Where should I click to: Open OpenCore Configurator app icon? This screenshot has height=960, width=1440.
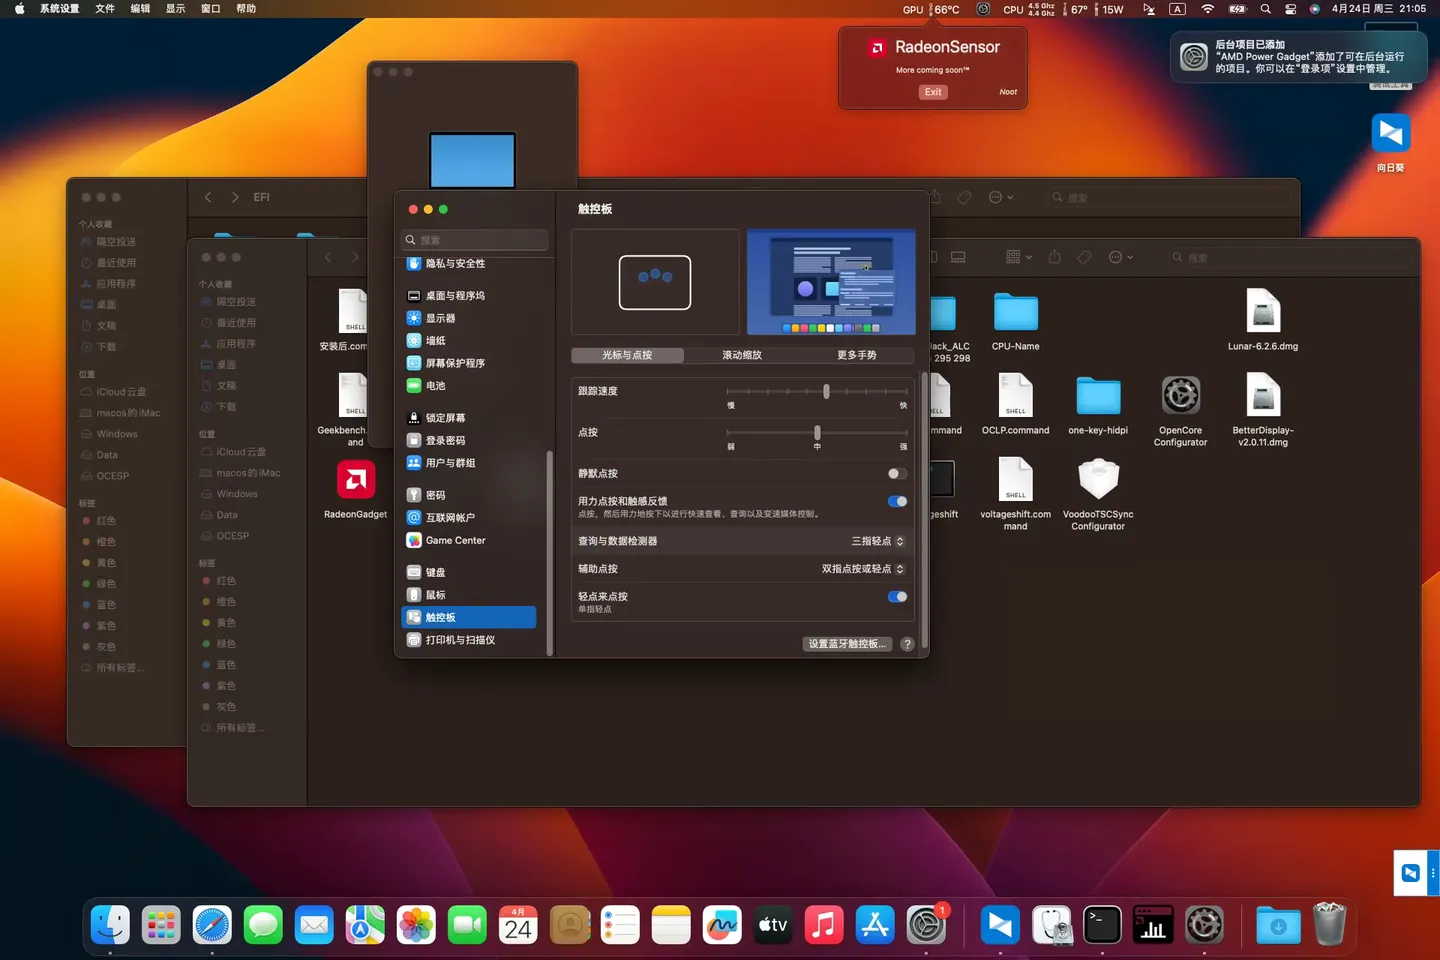click(x=1180, y=397)
